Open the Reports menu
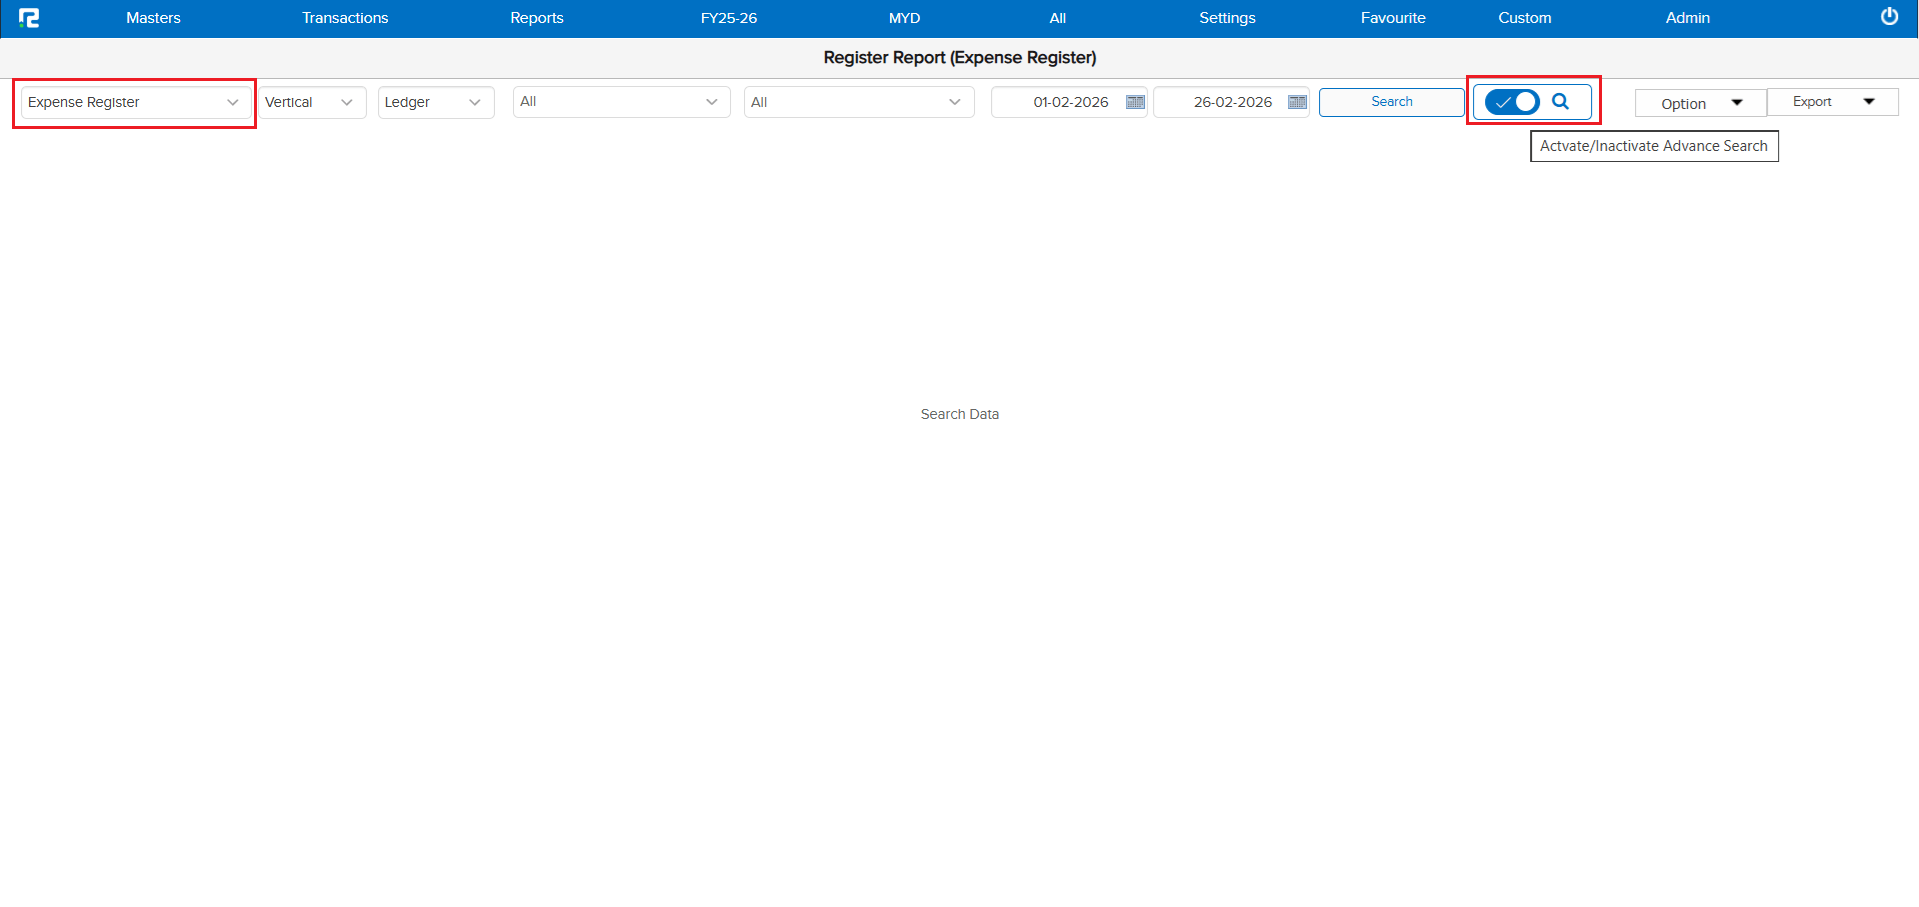 point(537,18)
